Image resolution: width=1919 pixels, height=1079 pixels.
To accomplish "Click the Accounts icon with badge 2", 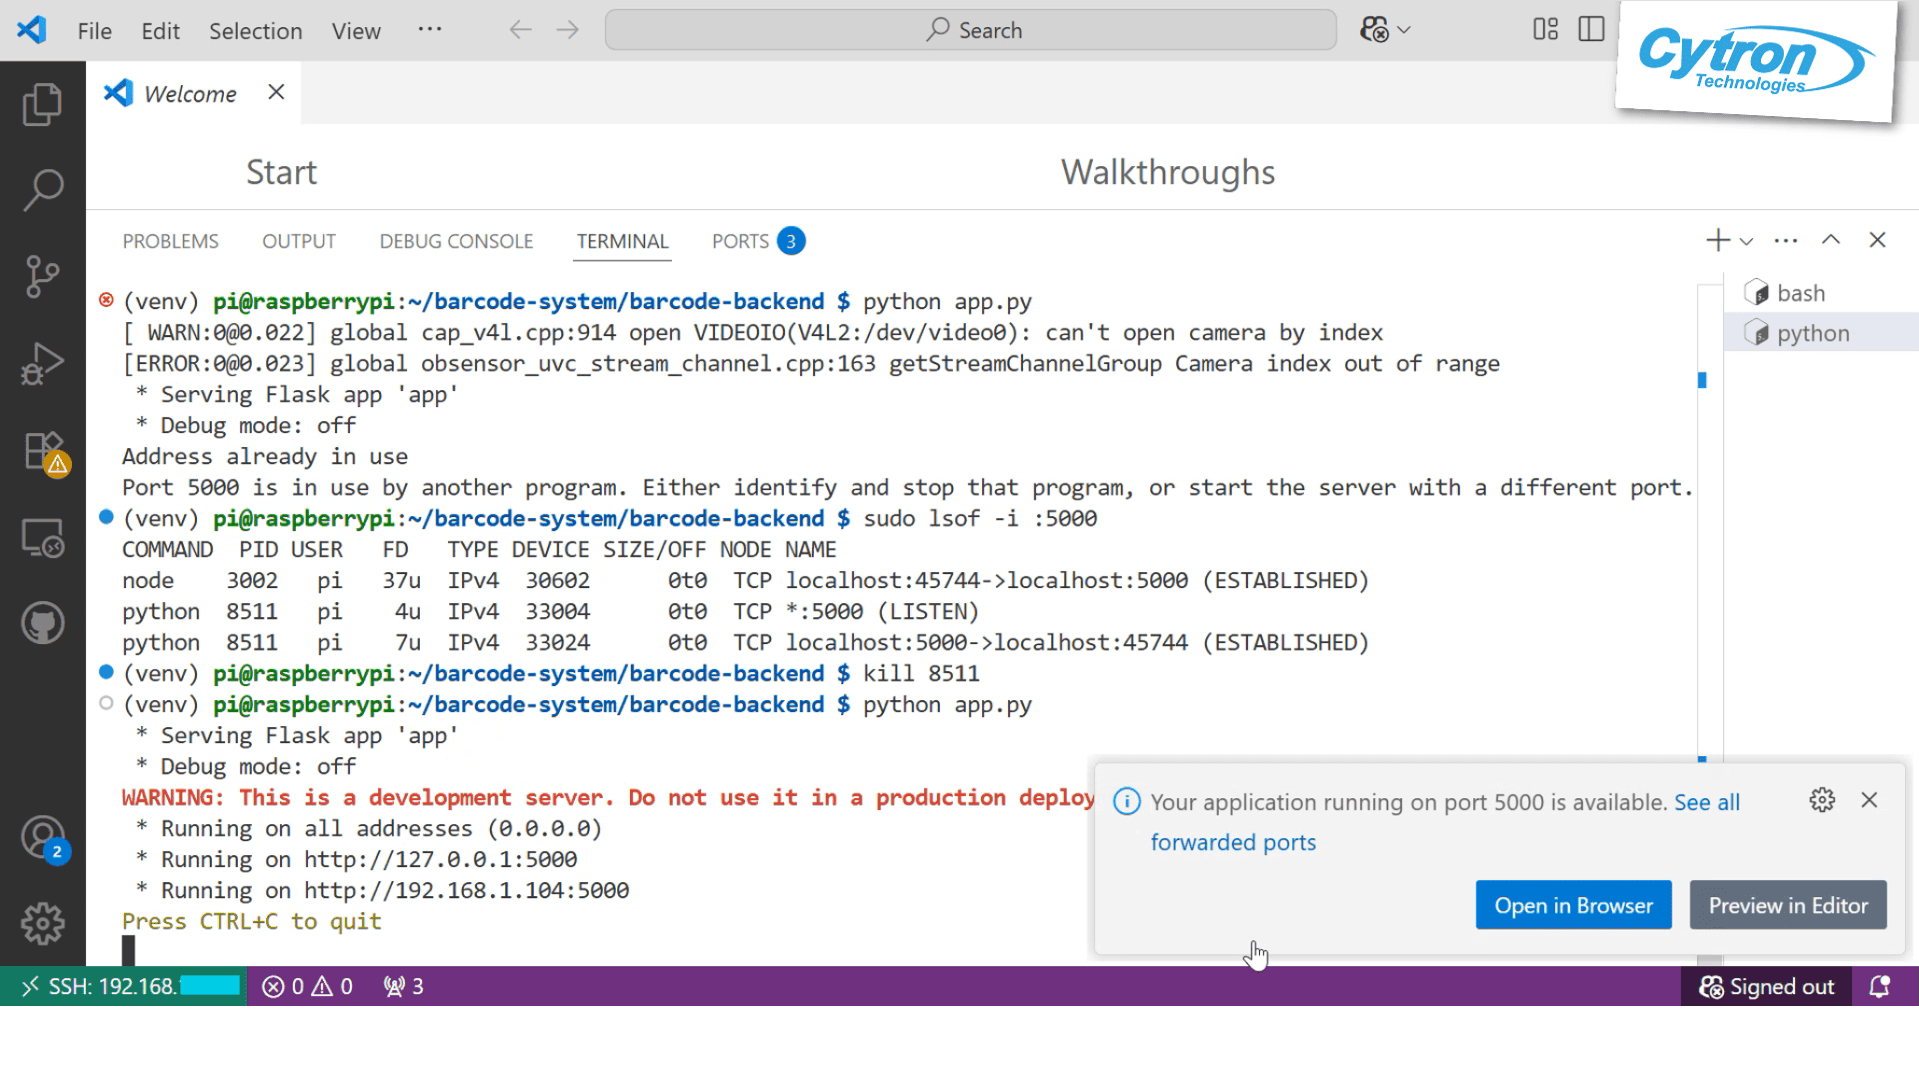I will pos(42,838).
